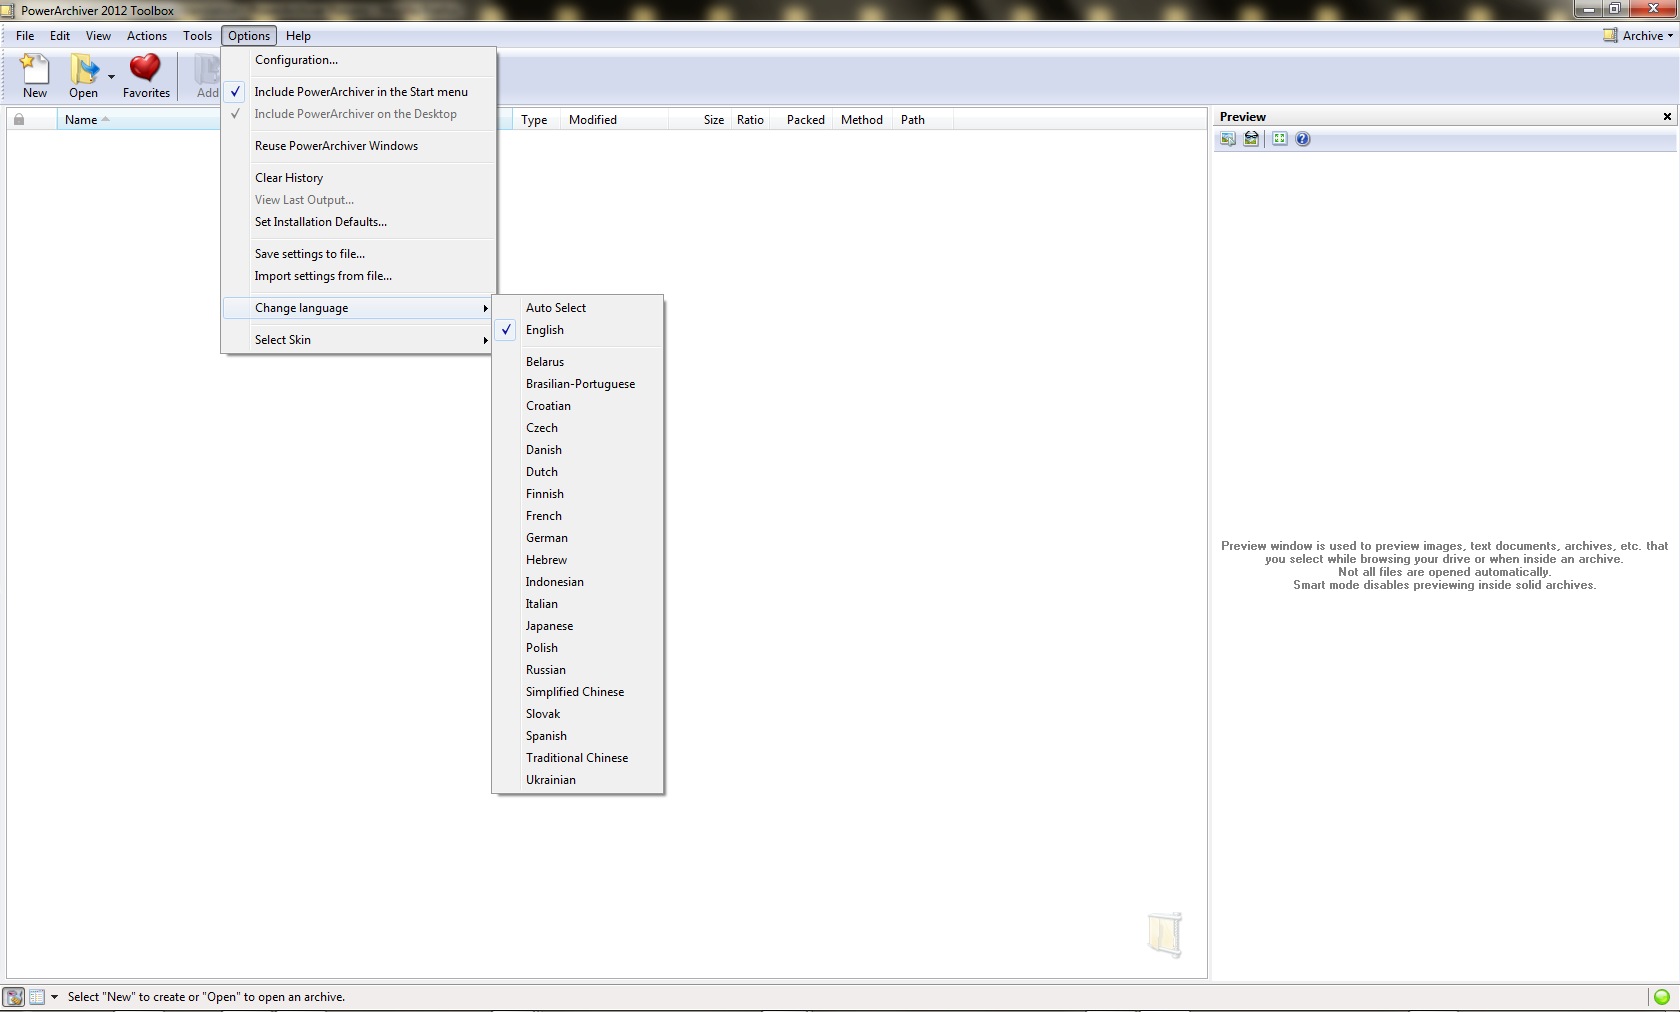The width and height of the screenshot is (1680, 1012).
Task: Expand the Change language submenu
Action: [x=359, y=308]
